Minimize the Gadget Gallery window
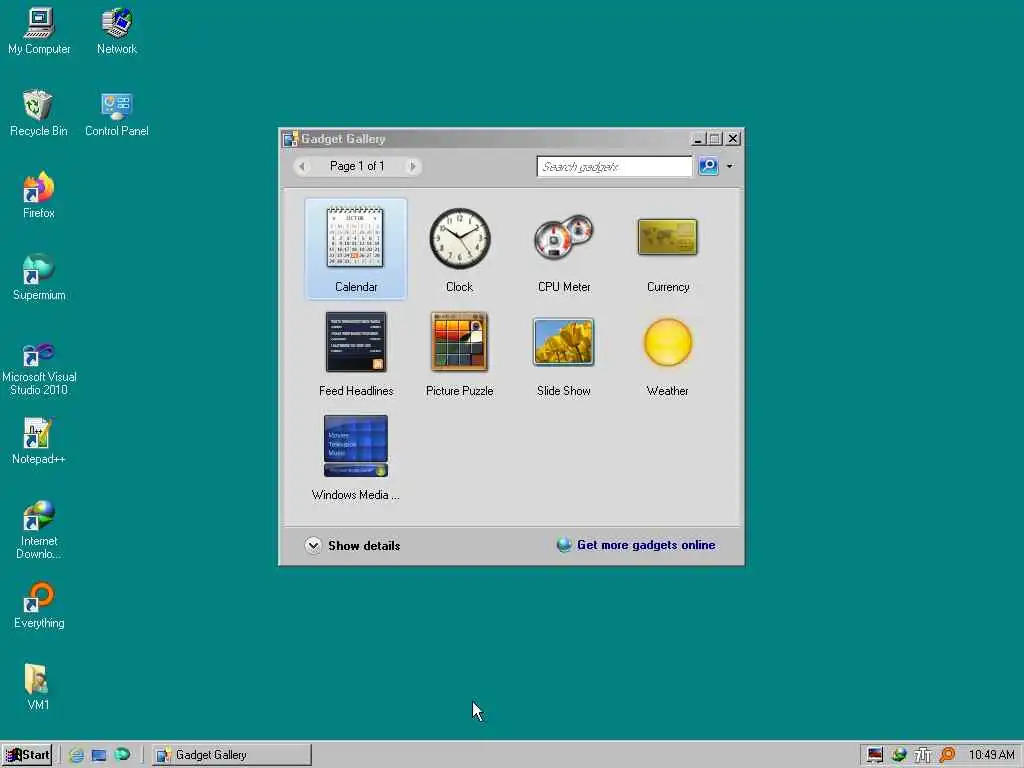1024x768 pixels. coord(697,138)
